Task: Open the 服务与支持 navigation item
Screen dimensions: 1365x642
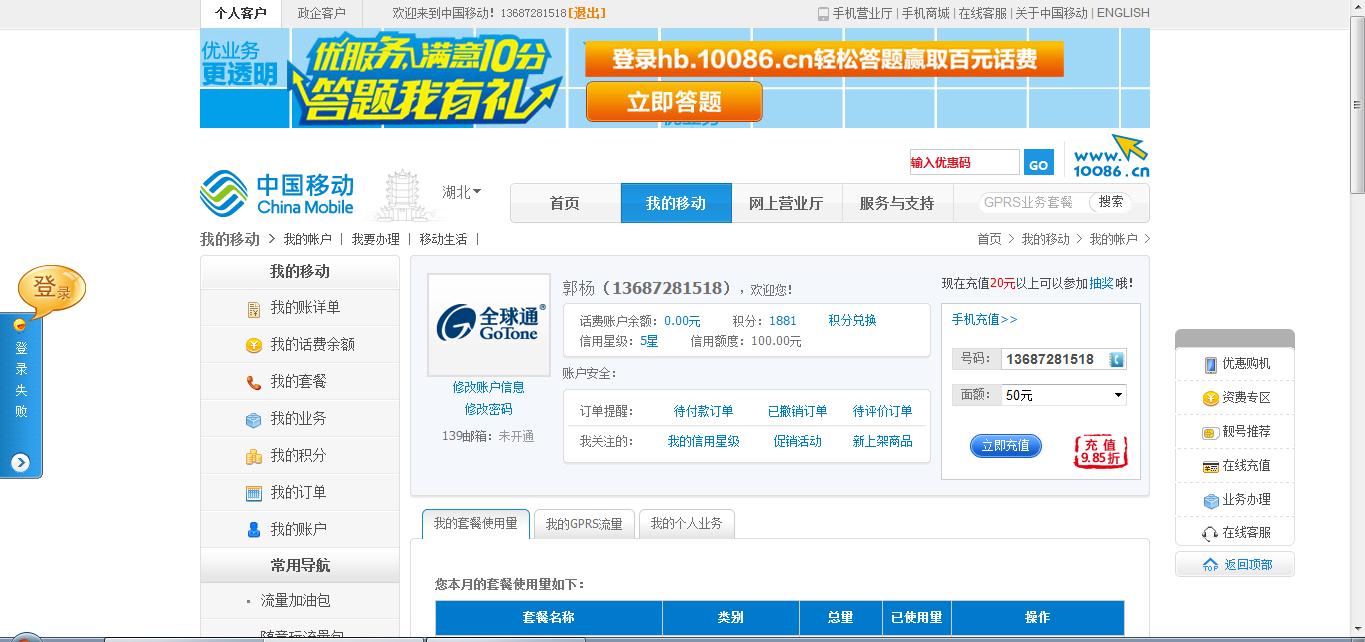Action: pyautogui.click(x=897, y=203)
